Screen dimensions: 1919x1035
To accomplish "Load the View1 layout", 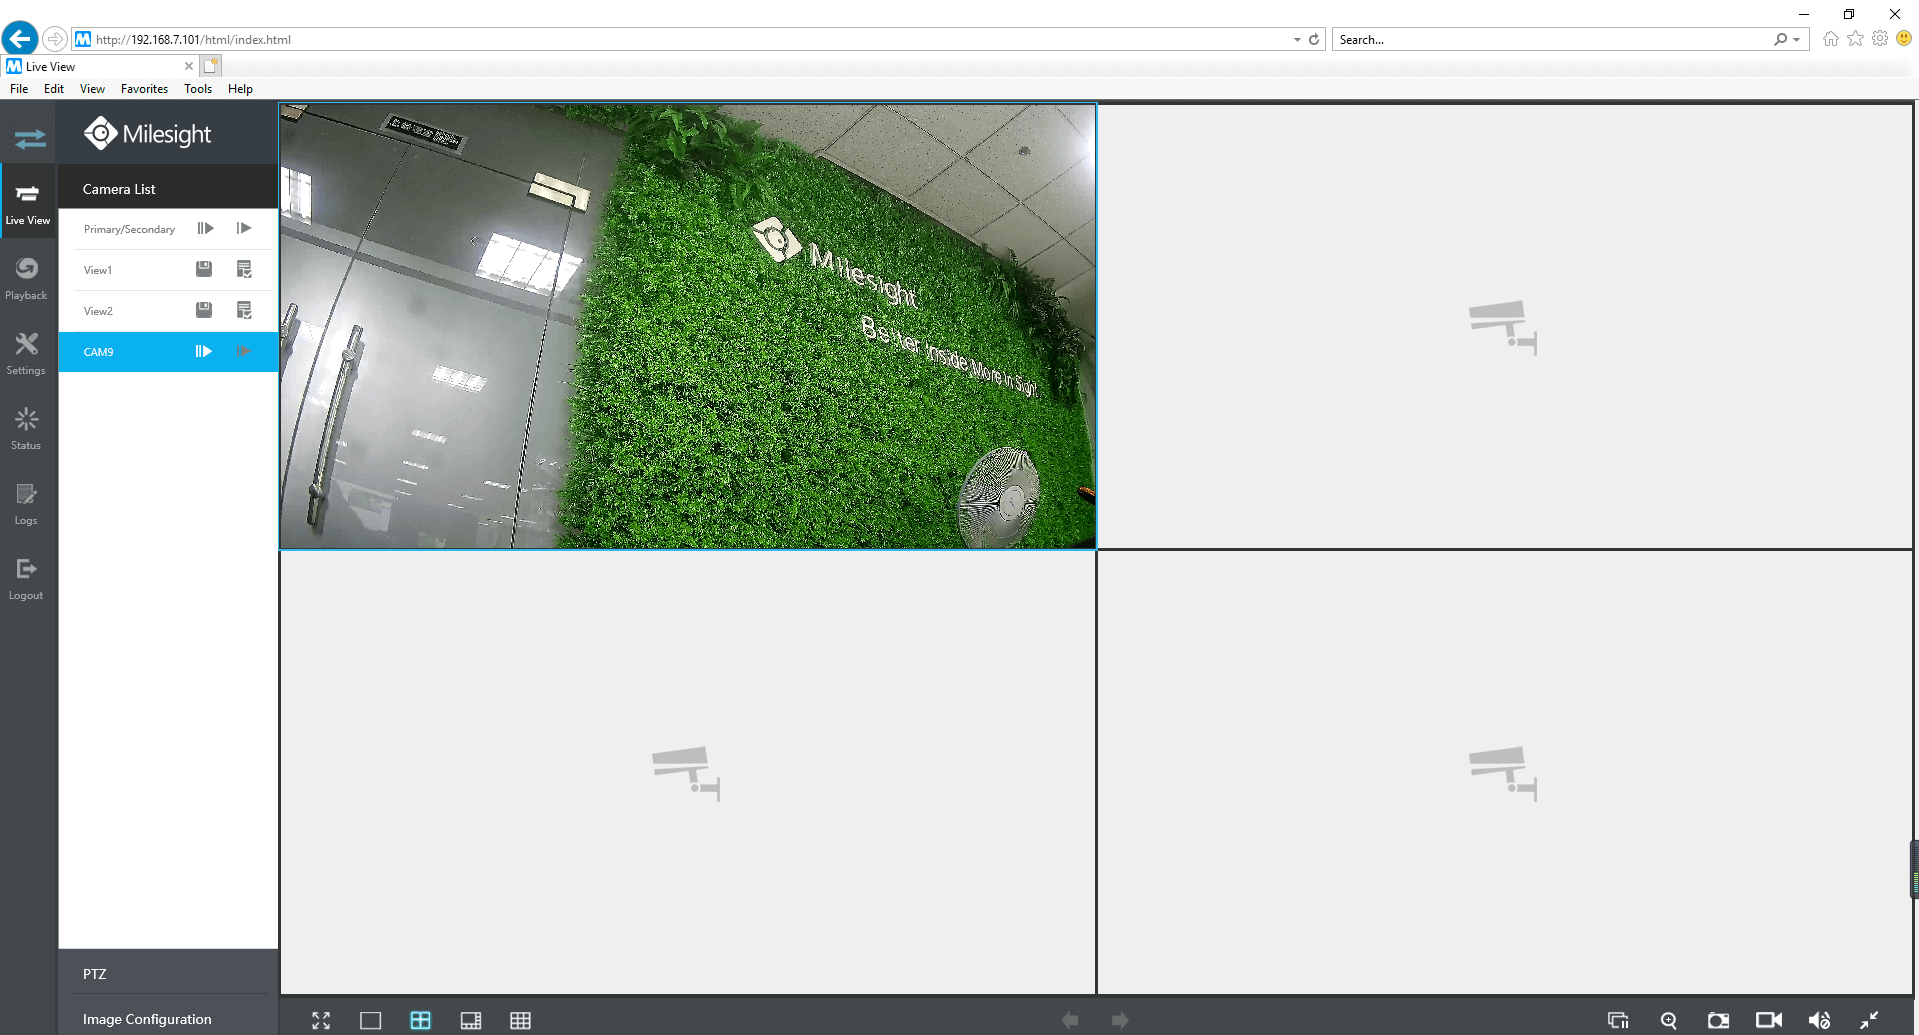I will click(x=244, y=269).
